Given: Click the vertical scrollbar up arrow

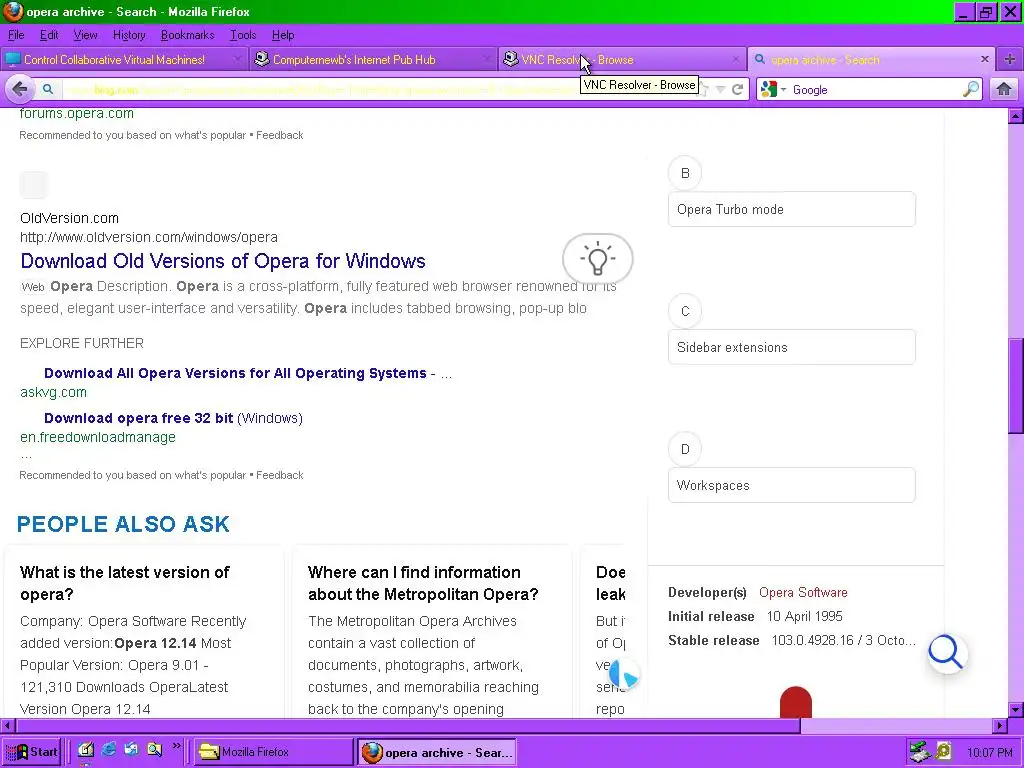Looking at the screenshot, I should (1016, 116).
